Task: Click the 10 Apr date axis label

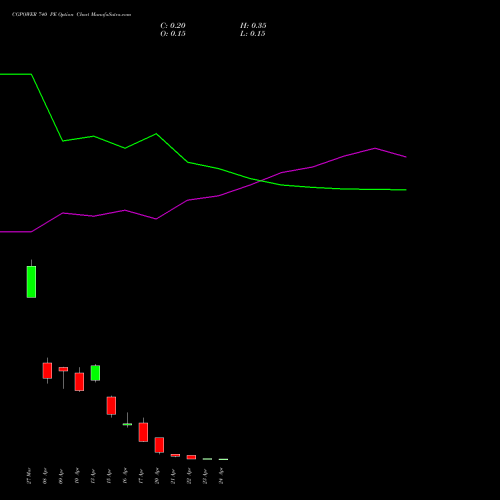Action: [77, 476]
